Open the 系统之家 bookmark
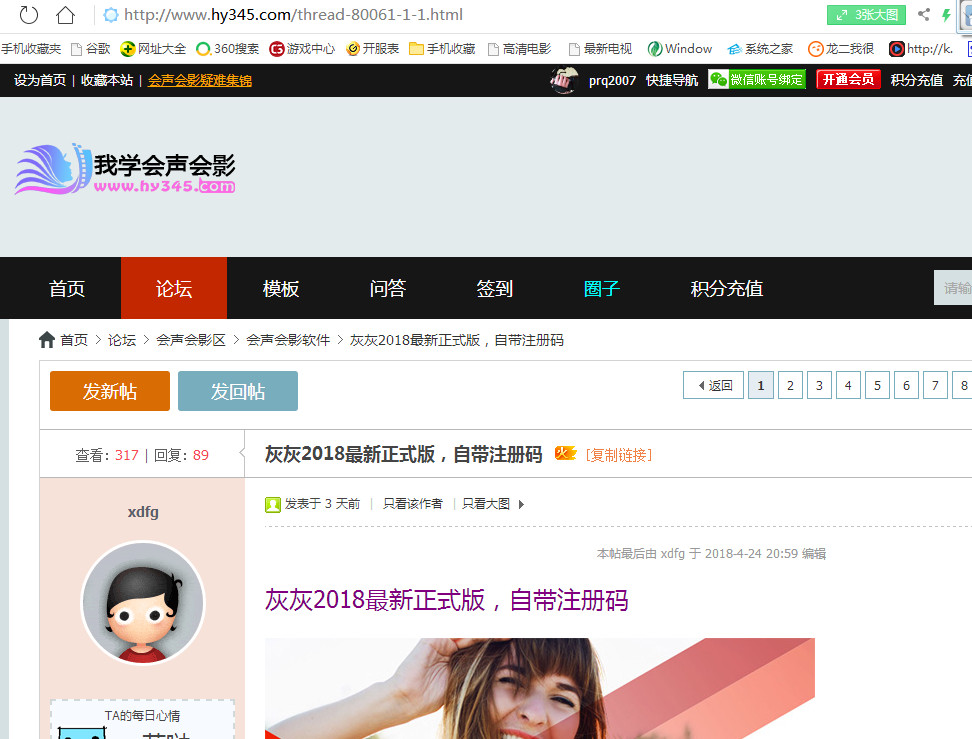This screenshot has width=972, height=739. coord(760,49)
